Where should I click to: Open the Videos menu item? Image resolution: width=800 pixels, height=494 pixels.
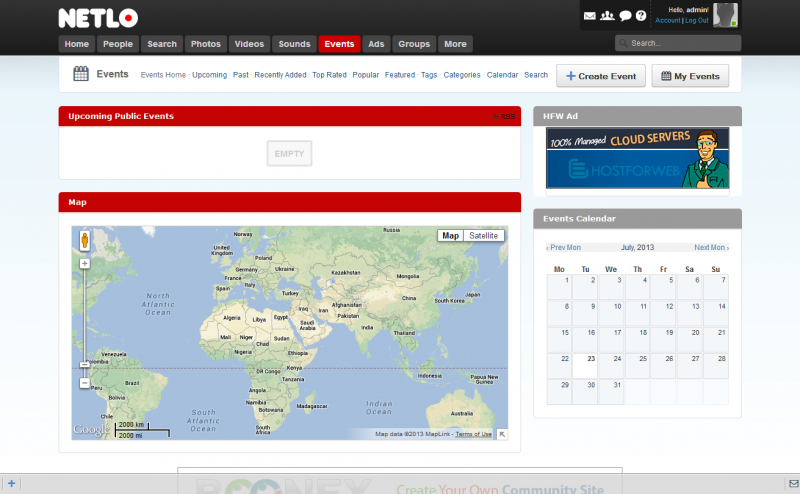(x=249, y=44)
